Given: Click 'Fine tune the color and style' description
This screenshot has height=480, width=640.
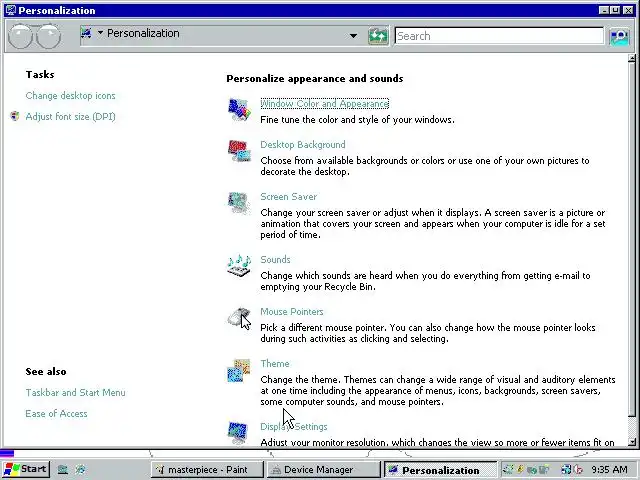Looking at the screenshot, I should [358, 120].
